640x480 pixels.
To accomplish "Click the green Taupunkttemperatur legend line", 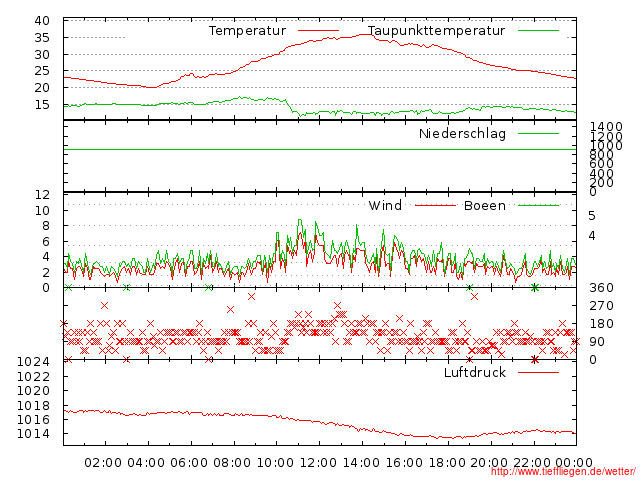I will point(538,31).
